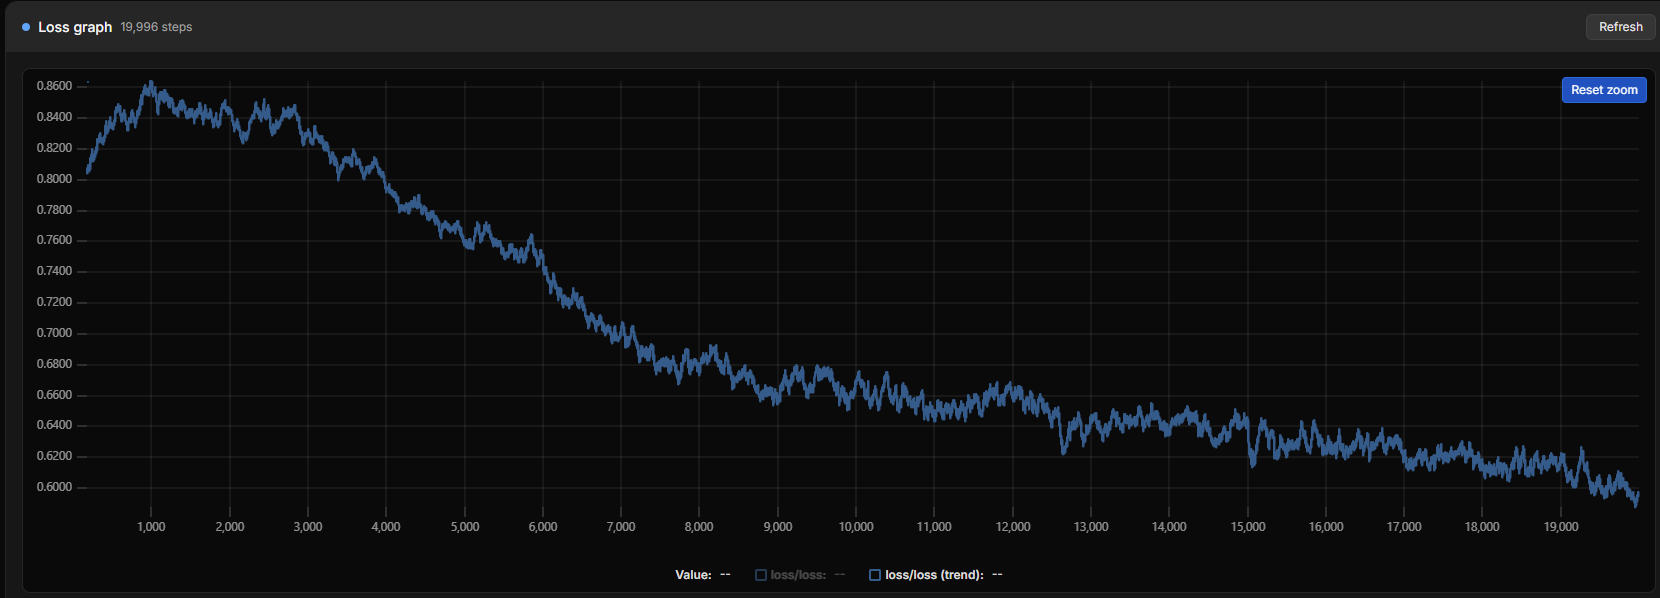This screenshot has height=598, width=1660.
Task: Click the Loss graph title
Action: [x=75, y=27]
